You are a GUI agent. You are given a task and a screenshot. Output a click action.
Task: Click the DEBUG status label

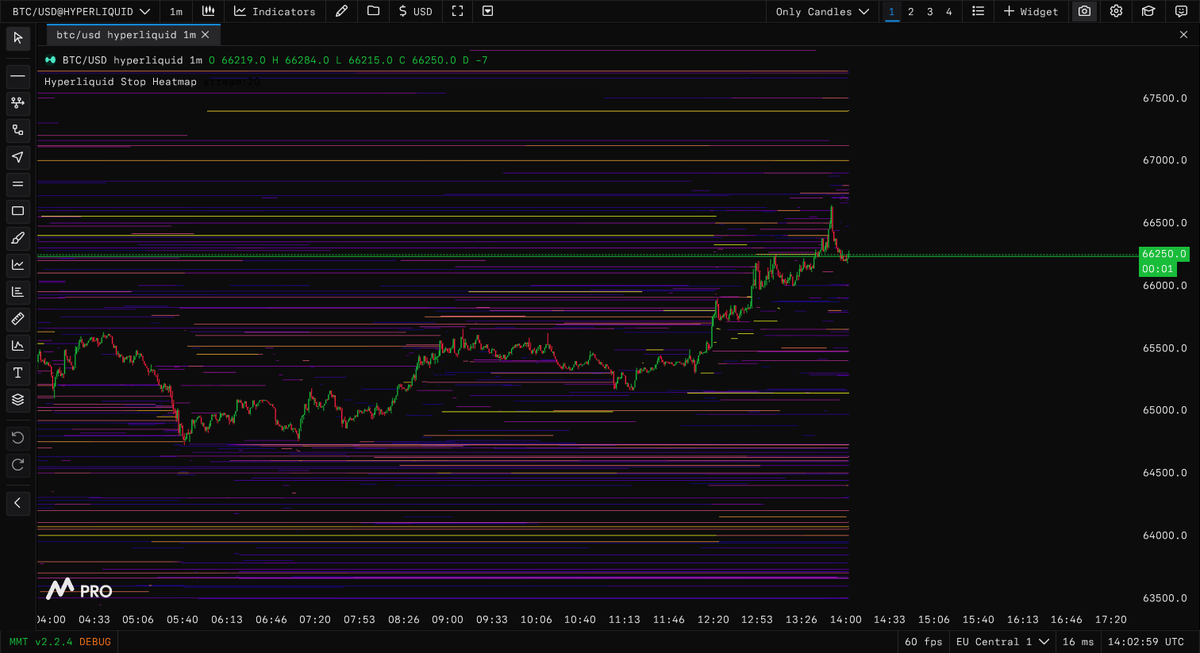95,641
